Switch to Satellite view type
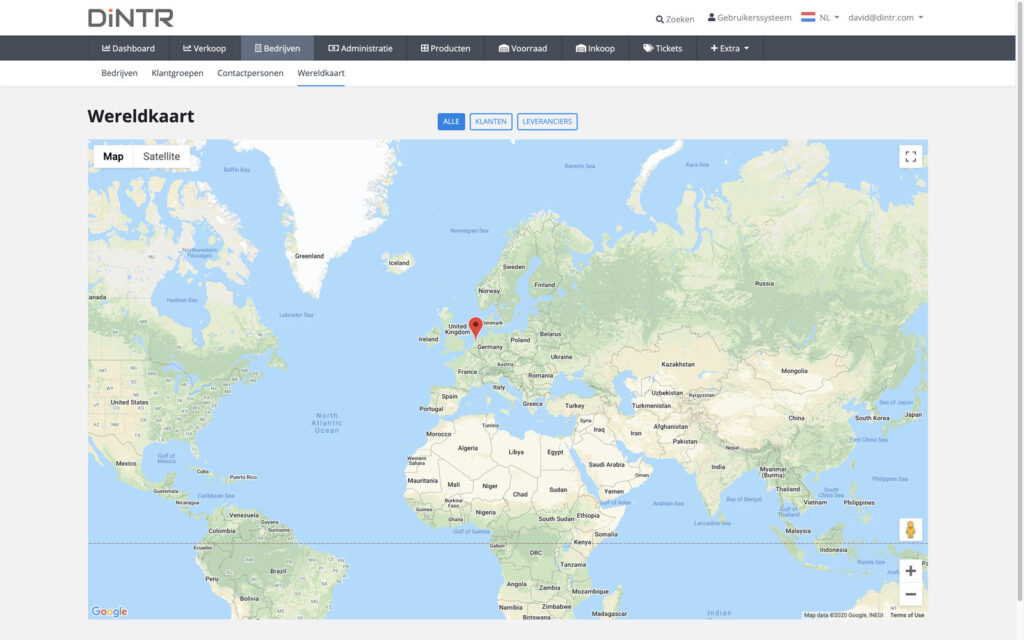1024x640 pixels. [x=161, y=157]
